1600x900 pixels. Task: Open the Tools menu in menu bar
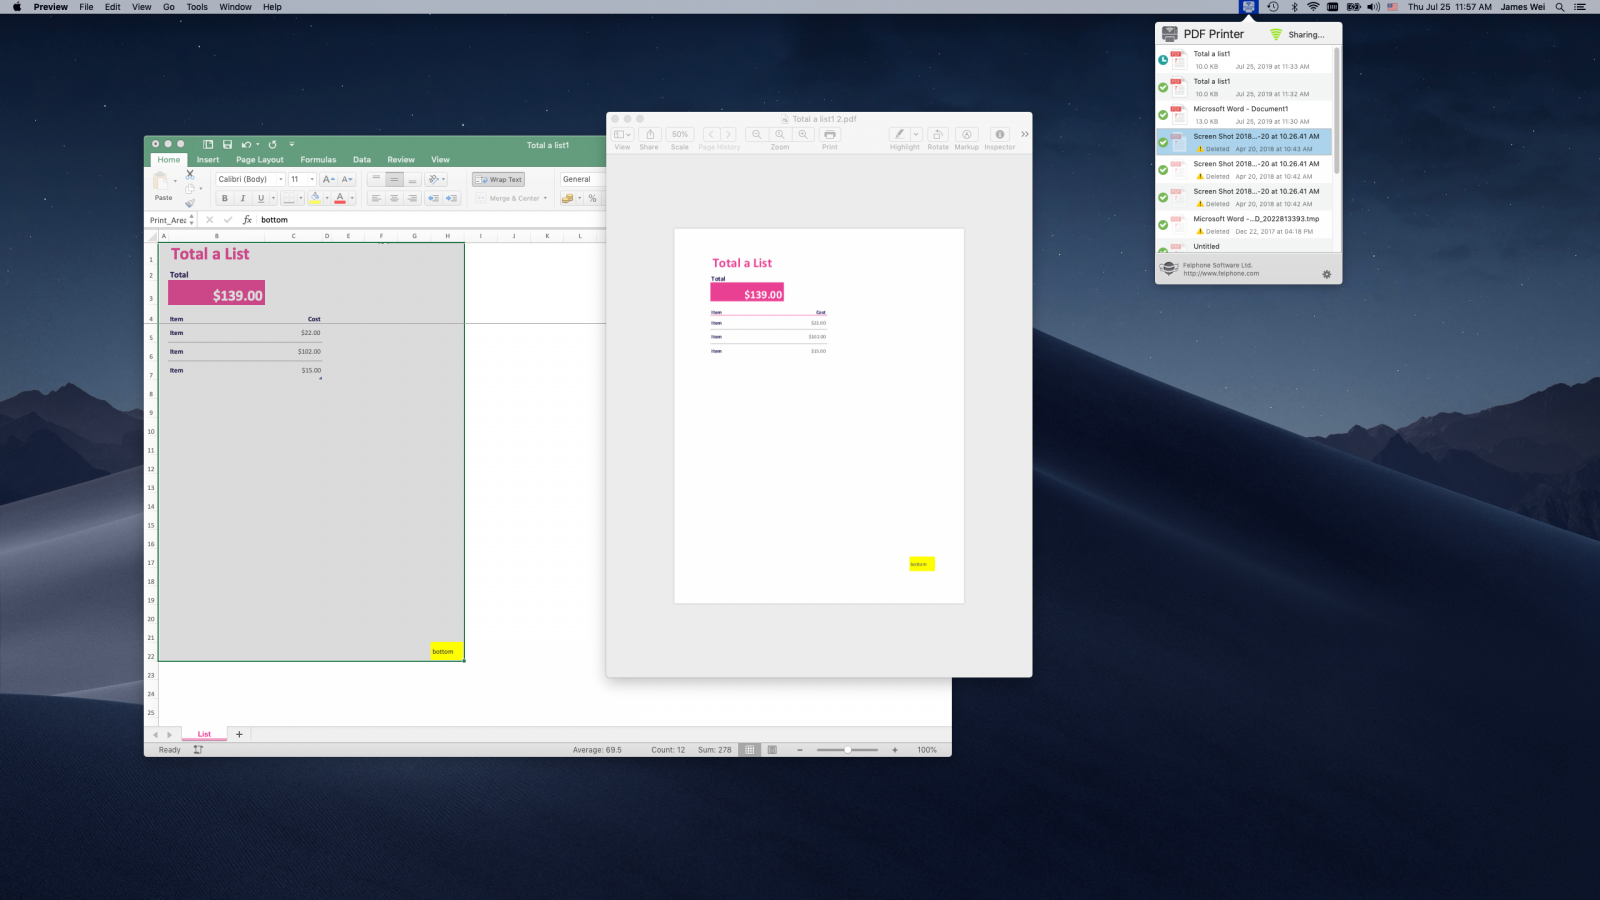coord(197,7)
